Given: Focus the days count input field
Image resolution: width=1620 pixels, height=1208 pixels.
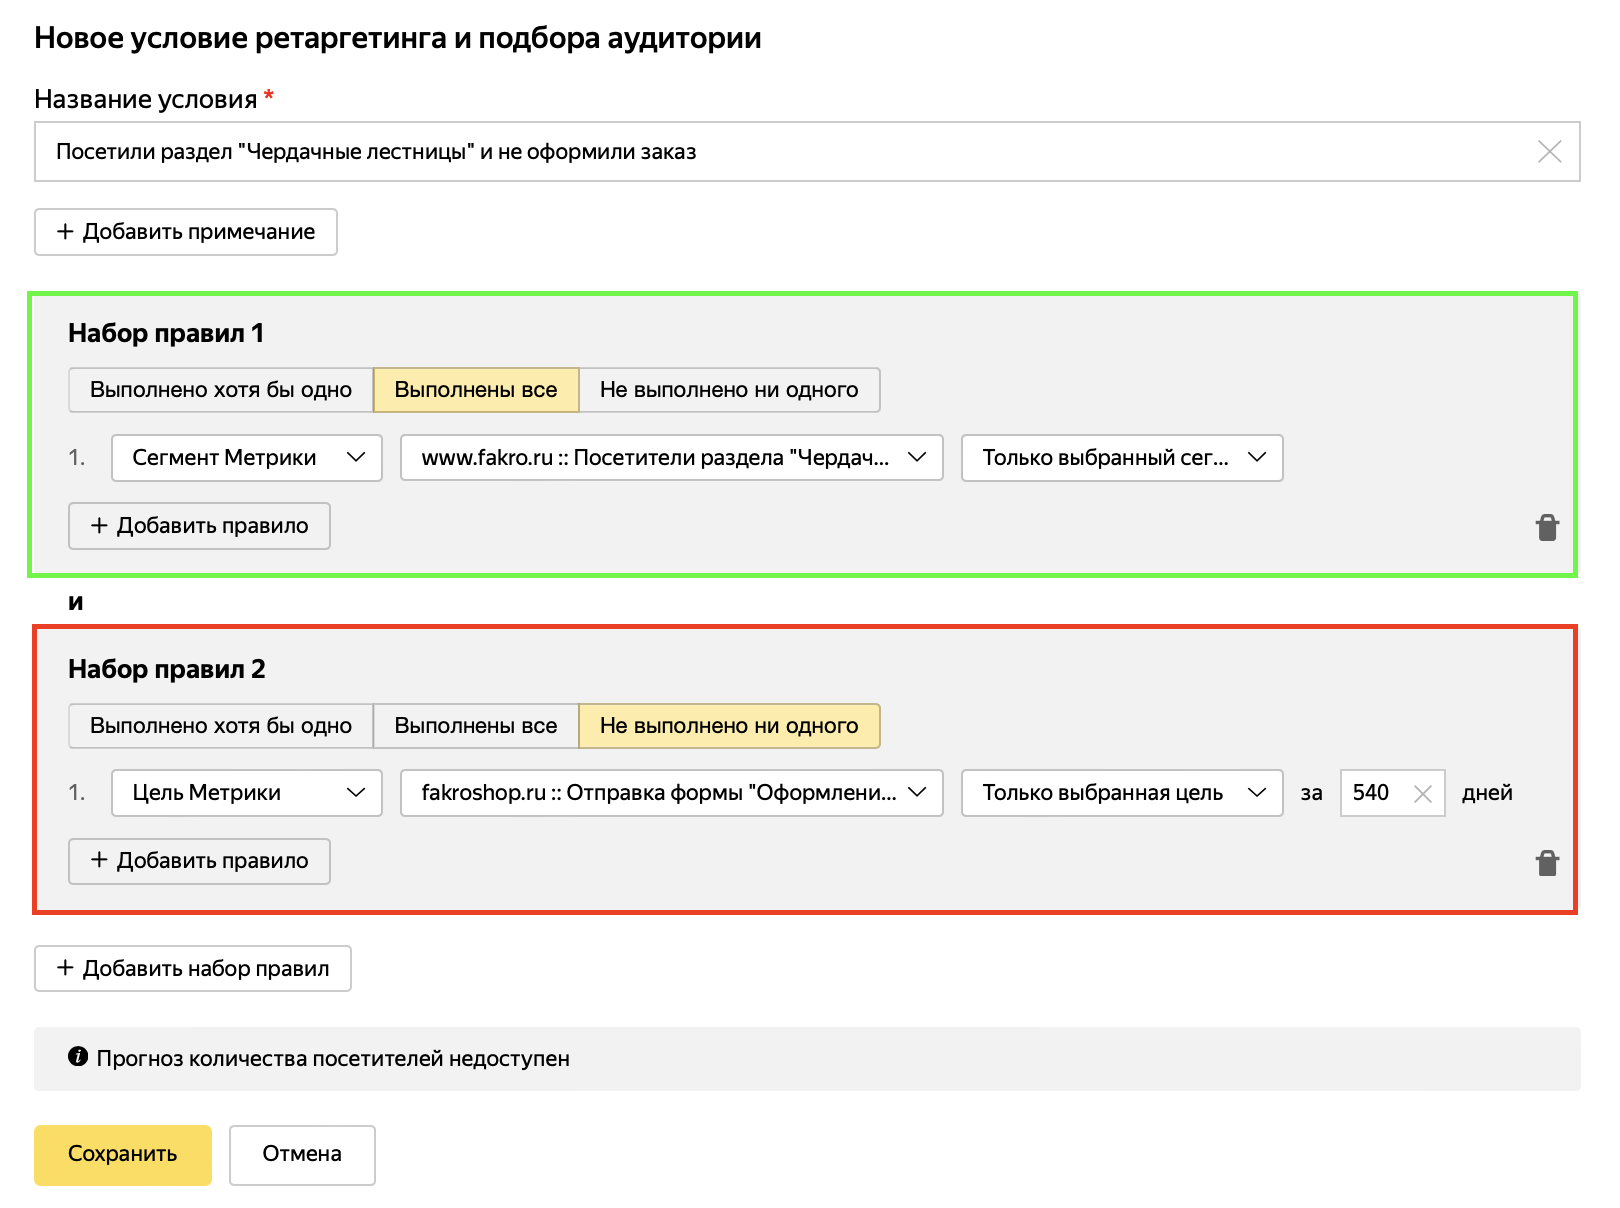Looking at the screenshot, I should point(1375,793).
